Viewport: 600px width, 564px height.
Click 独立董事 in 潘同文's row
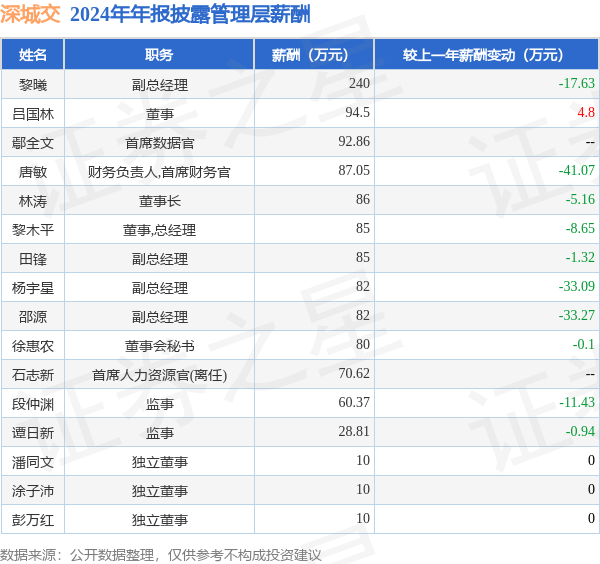[x=160, y=462]
